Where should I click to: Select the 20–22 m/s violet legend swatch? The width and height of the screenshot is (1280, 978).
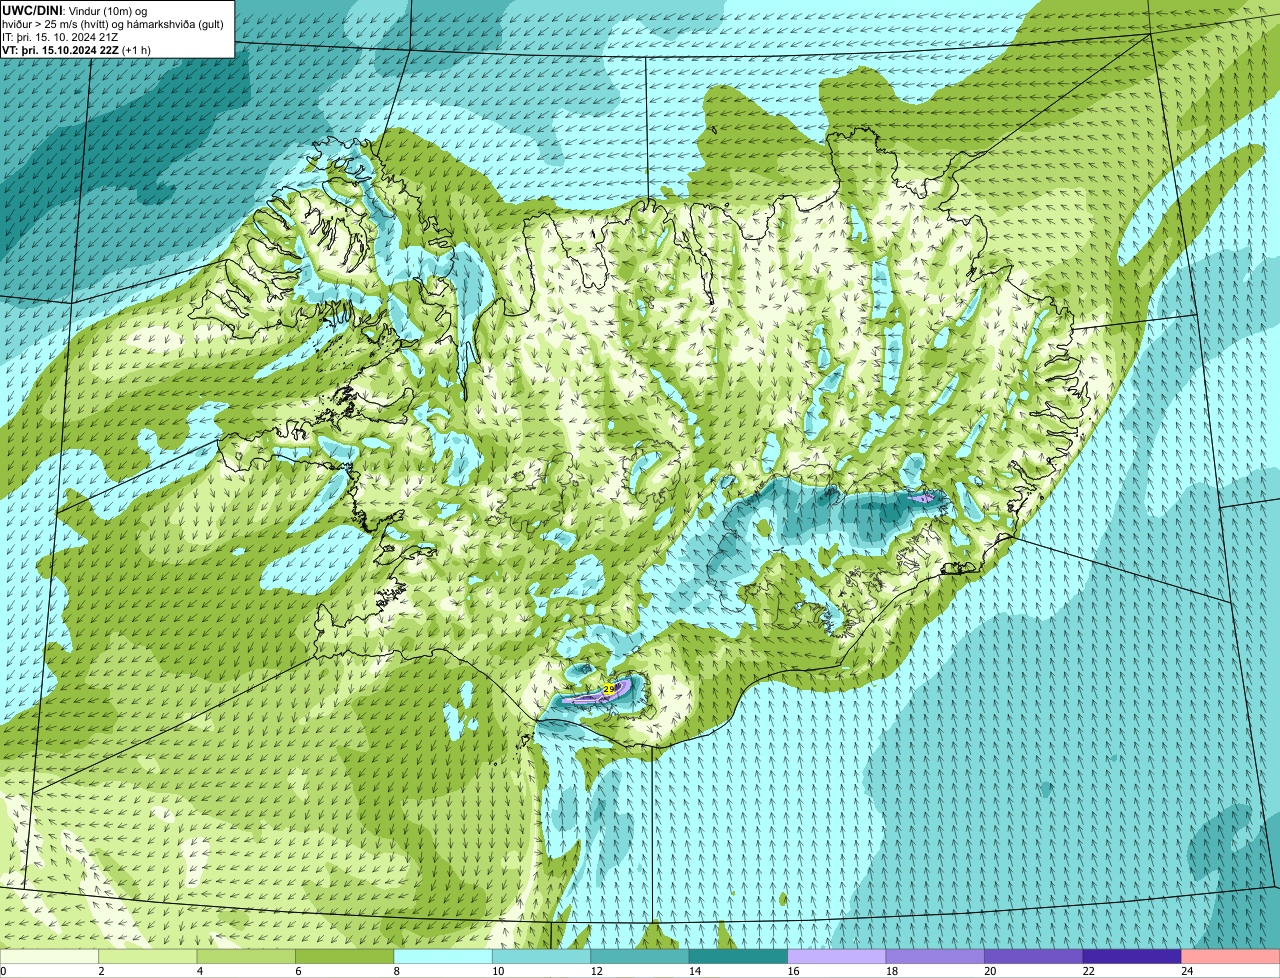pyautogui.click(x=1034, y=957)
